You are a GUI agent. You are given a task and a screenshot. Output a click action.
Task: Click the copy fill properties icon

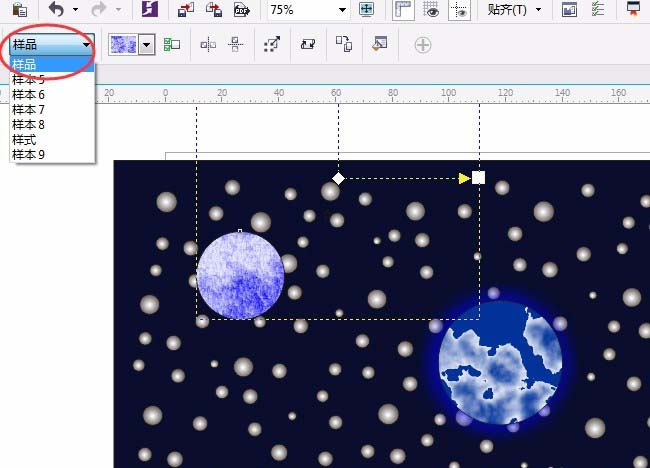pyautogui.click(x=344, y=44)
